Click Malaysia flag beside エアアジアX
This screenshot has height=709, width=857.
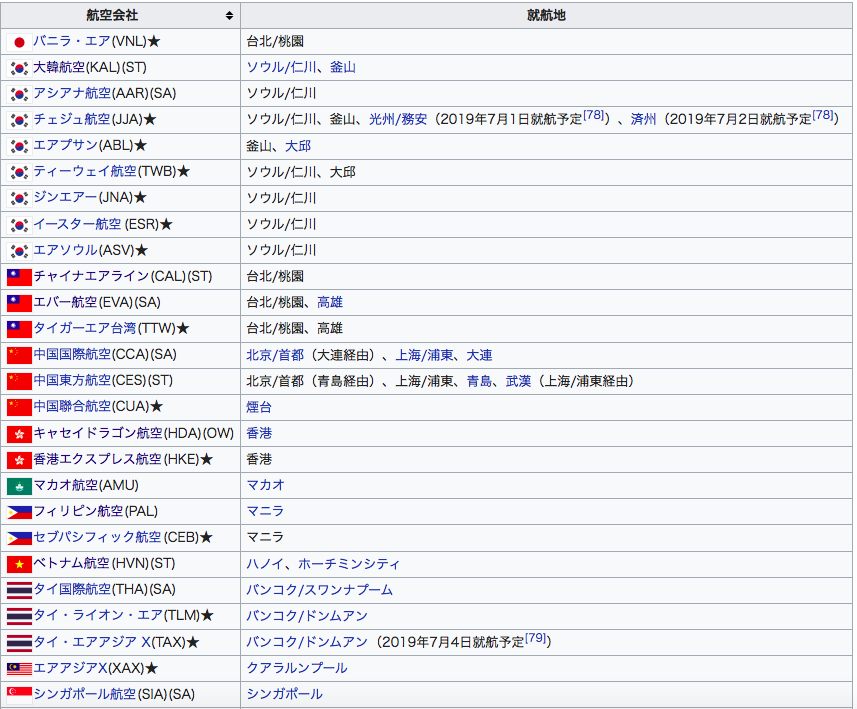pos(19,668)
